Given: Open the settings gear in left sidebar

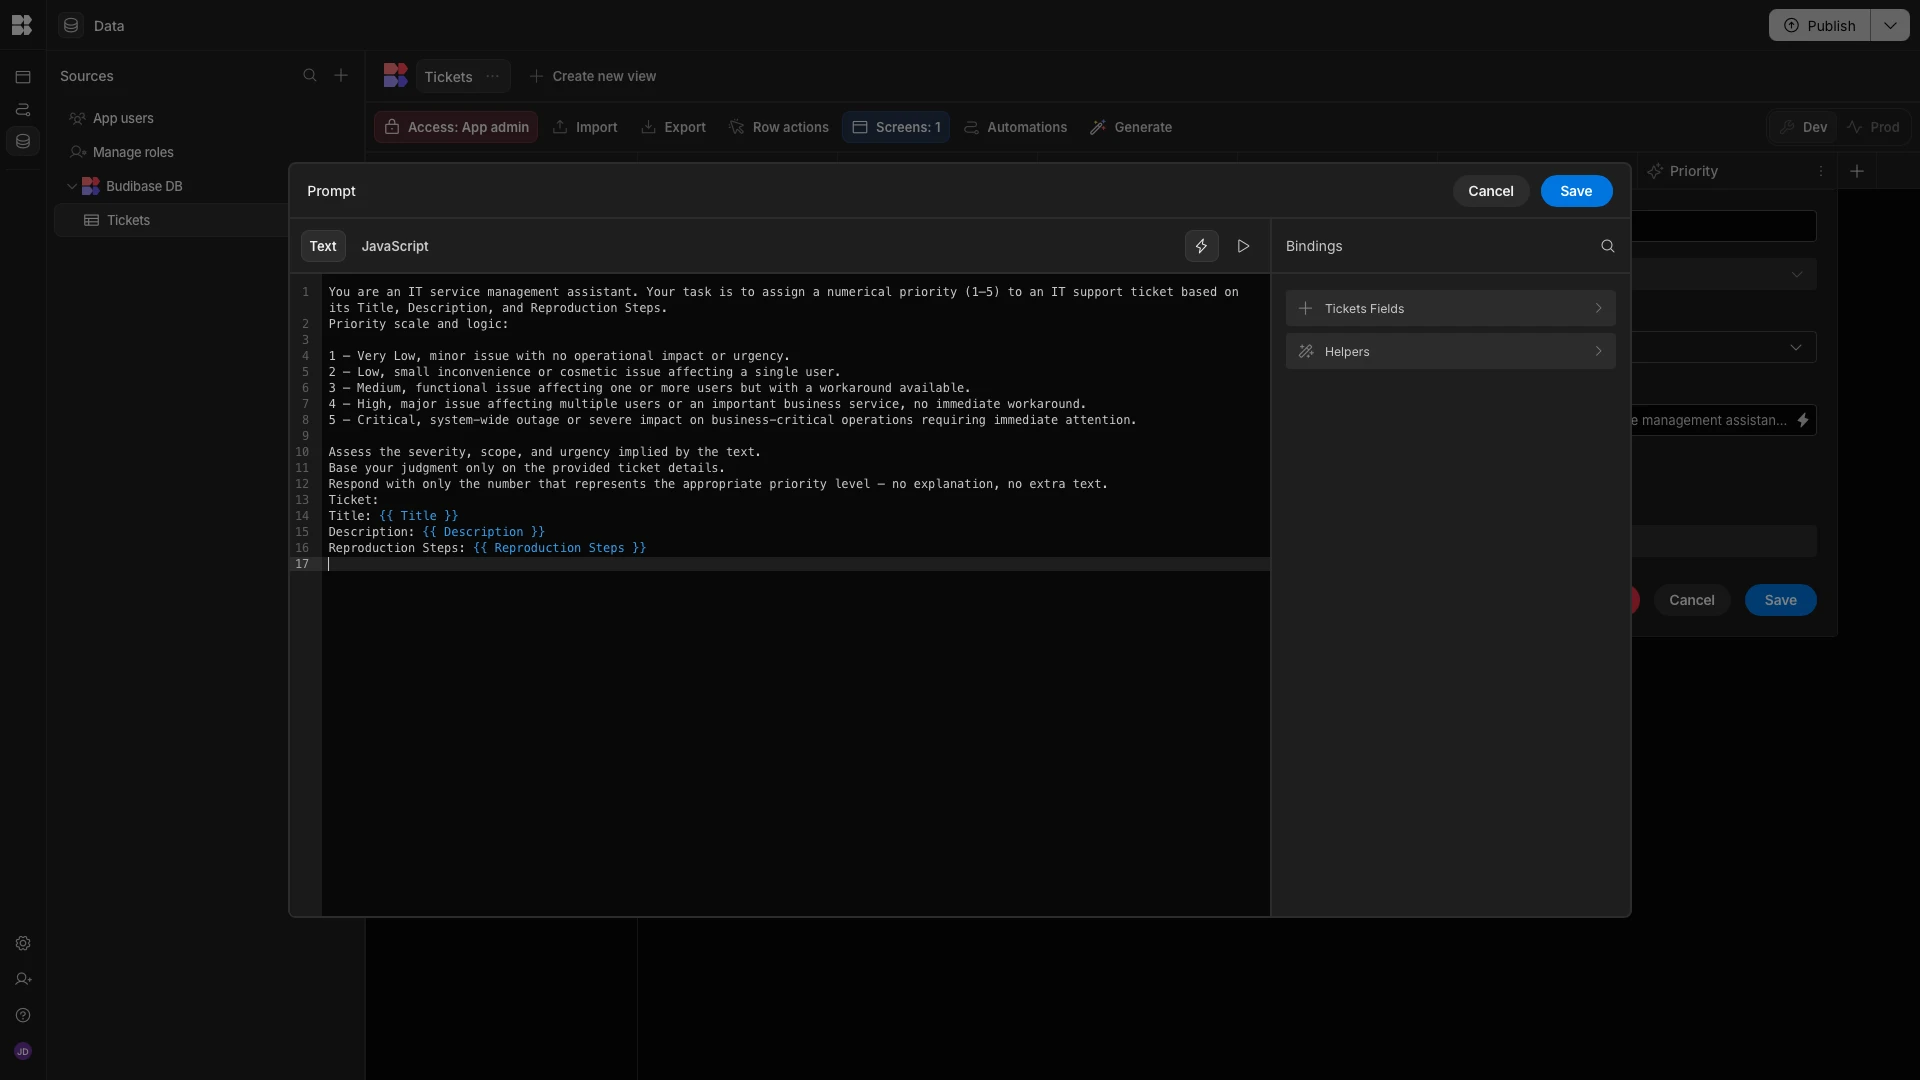Looking at the screenshot, I should click(x=23, y=943).
